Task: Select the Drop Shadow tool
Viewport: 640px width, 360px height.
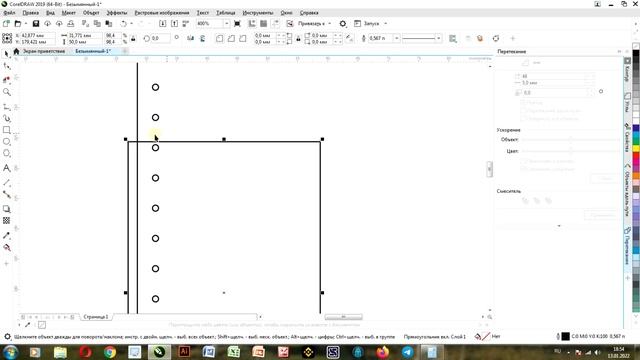Action: click(7, 209)
